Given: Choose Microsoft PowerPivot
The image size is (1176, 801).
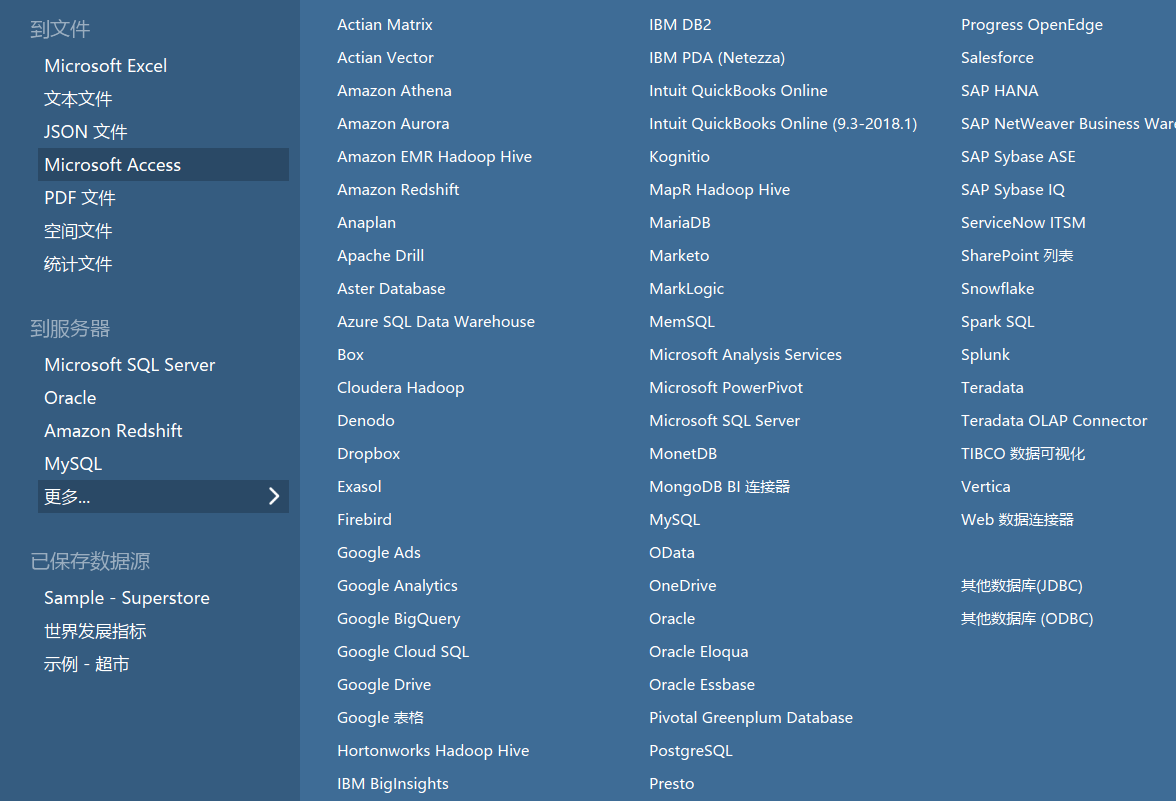Looking at the screenshot, I should click(726, 388).
